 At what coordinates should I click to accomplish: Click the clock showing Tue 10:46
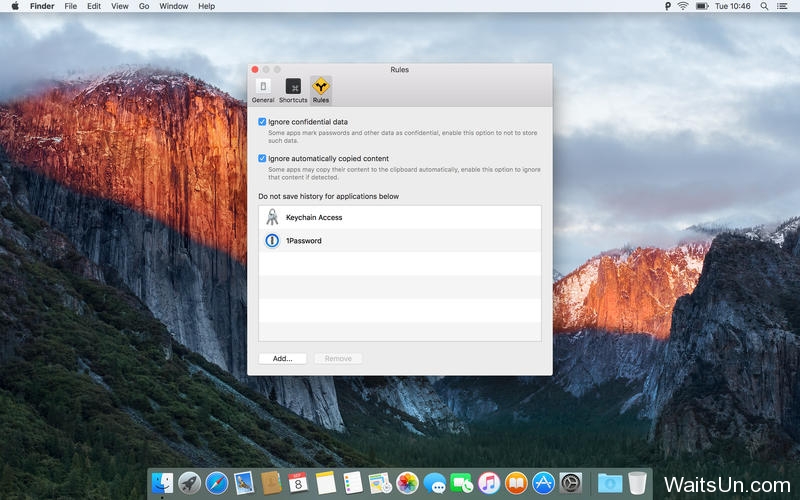(733, 6)
